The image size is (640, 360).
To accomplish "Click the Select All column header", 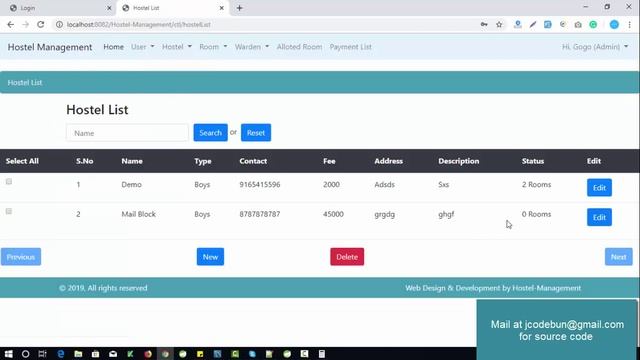I will [x=22, y=161].
